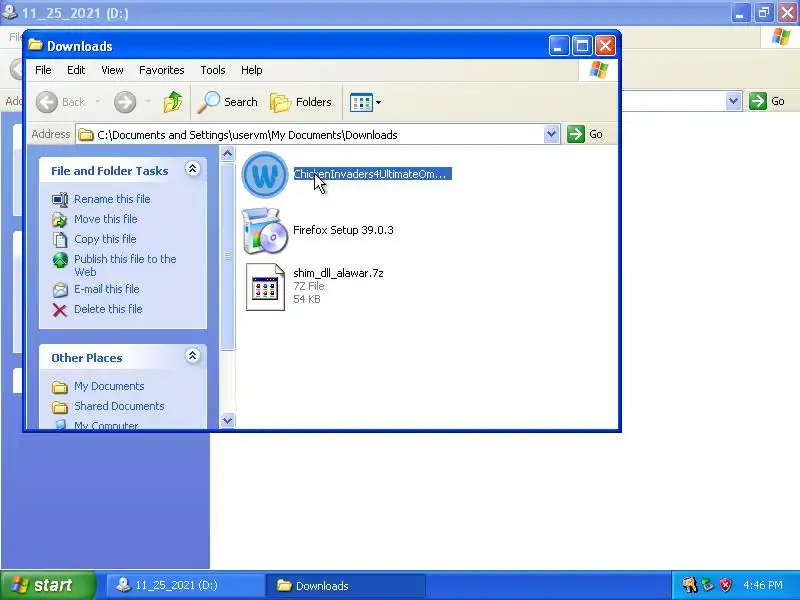This screenshot has height=600, width=800.
Task: Open the Downloads address bar dropdown
Action: pos(551,135)
